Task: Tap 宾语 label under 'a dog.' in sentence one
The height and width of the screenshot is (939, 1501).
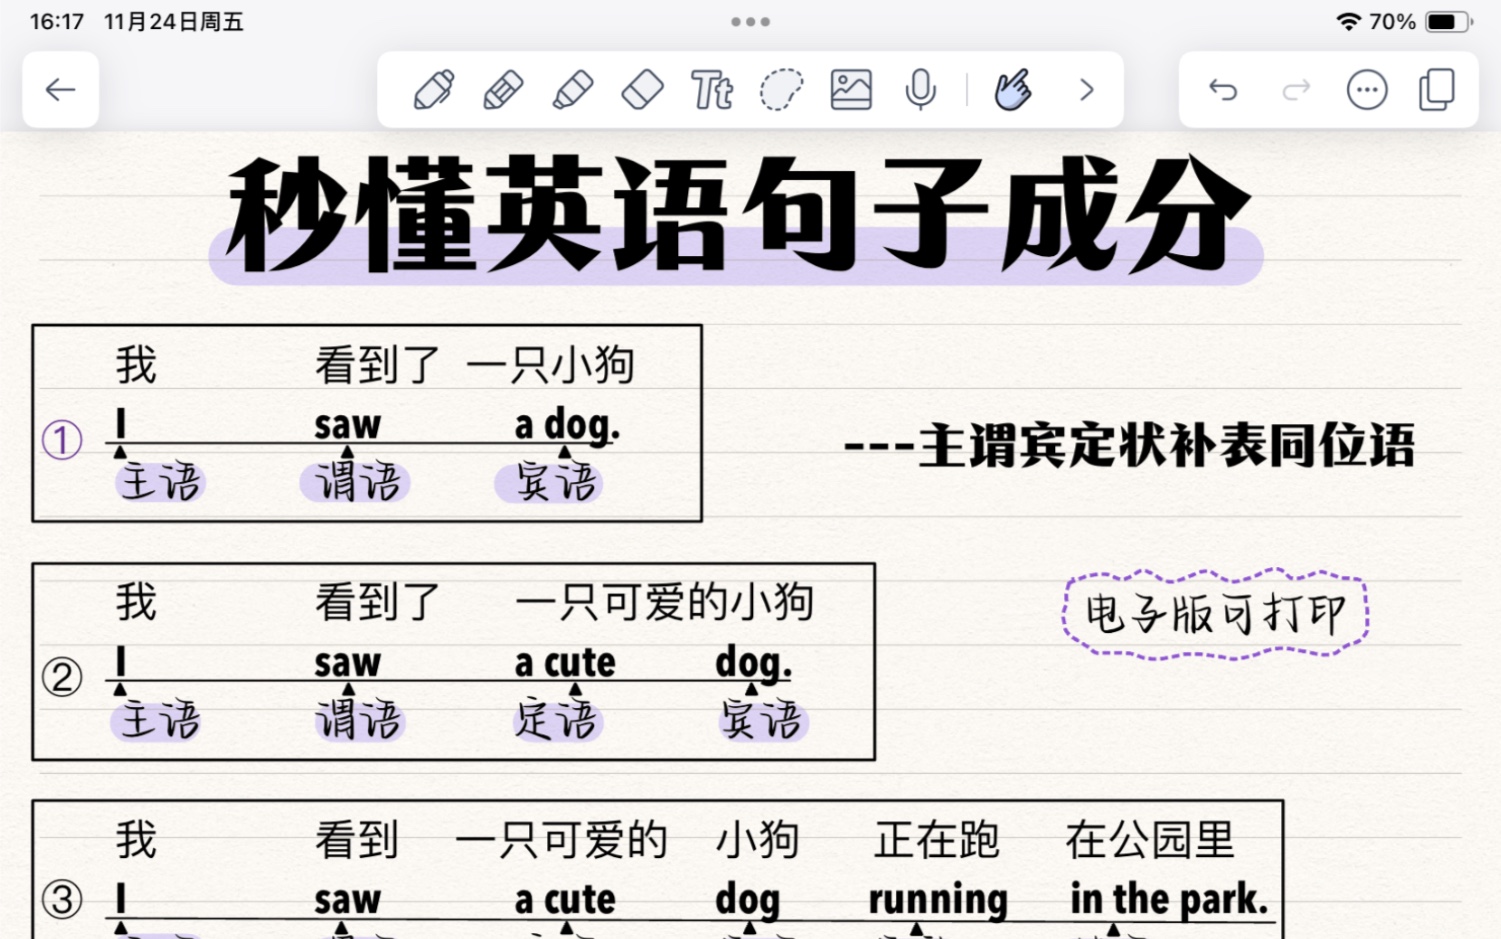Action: [557, 482]
